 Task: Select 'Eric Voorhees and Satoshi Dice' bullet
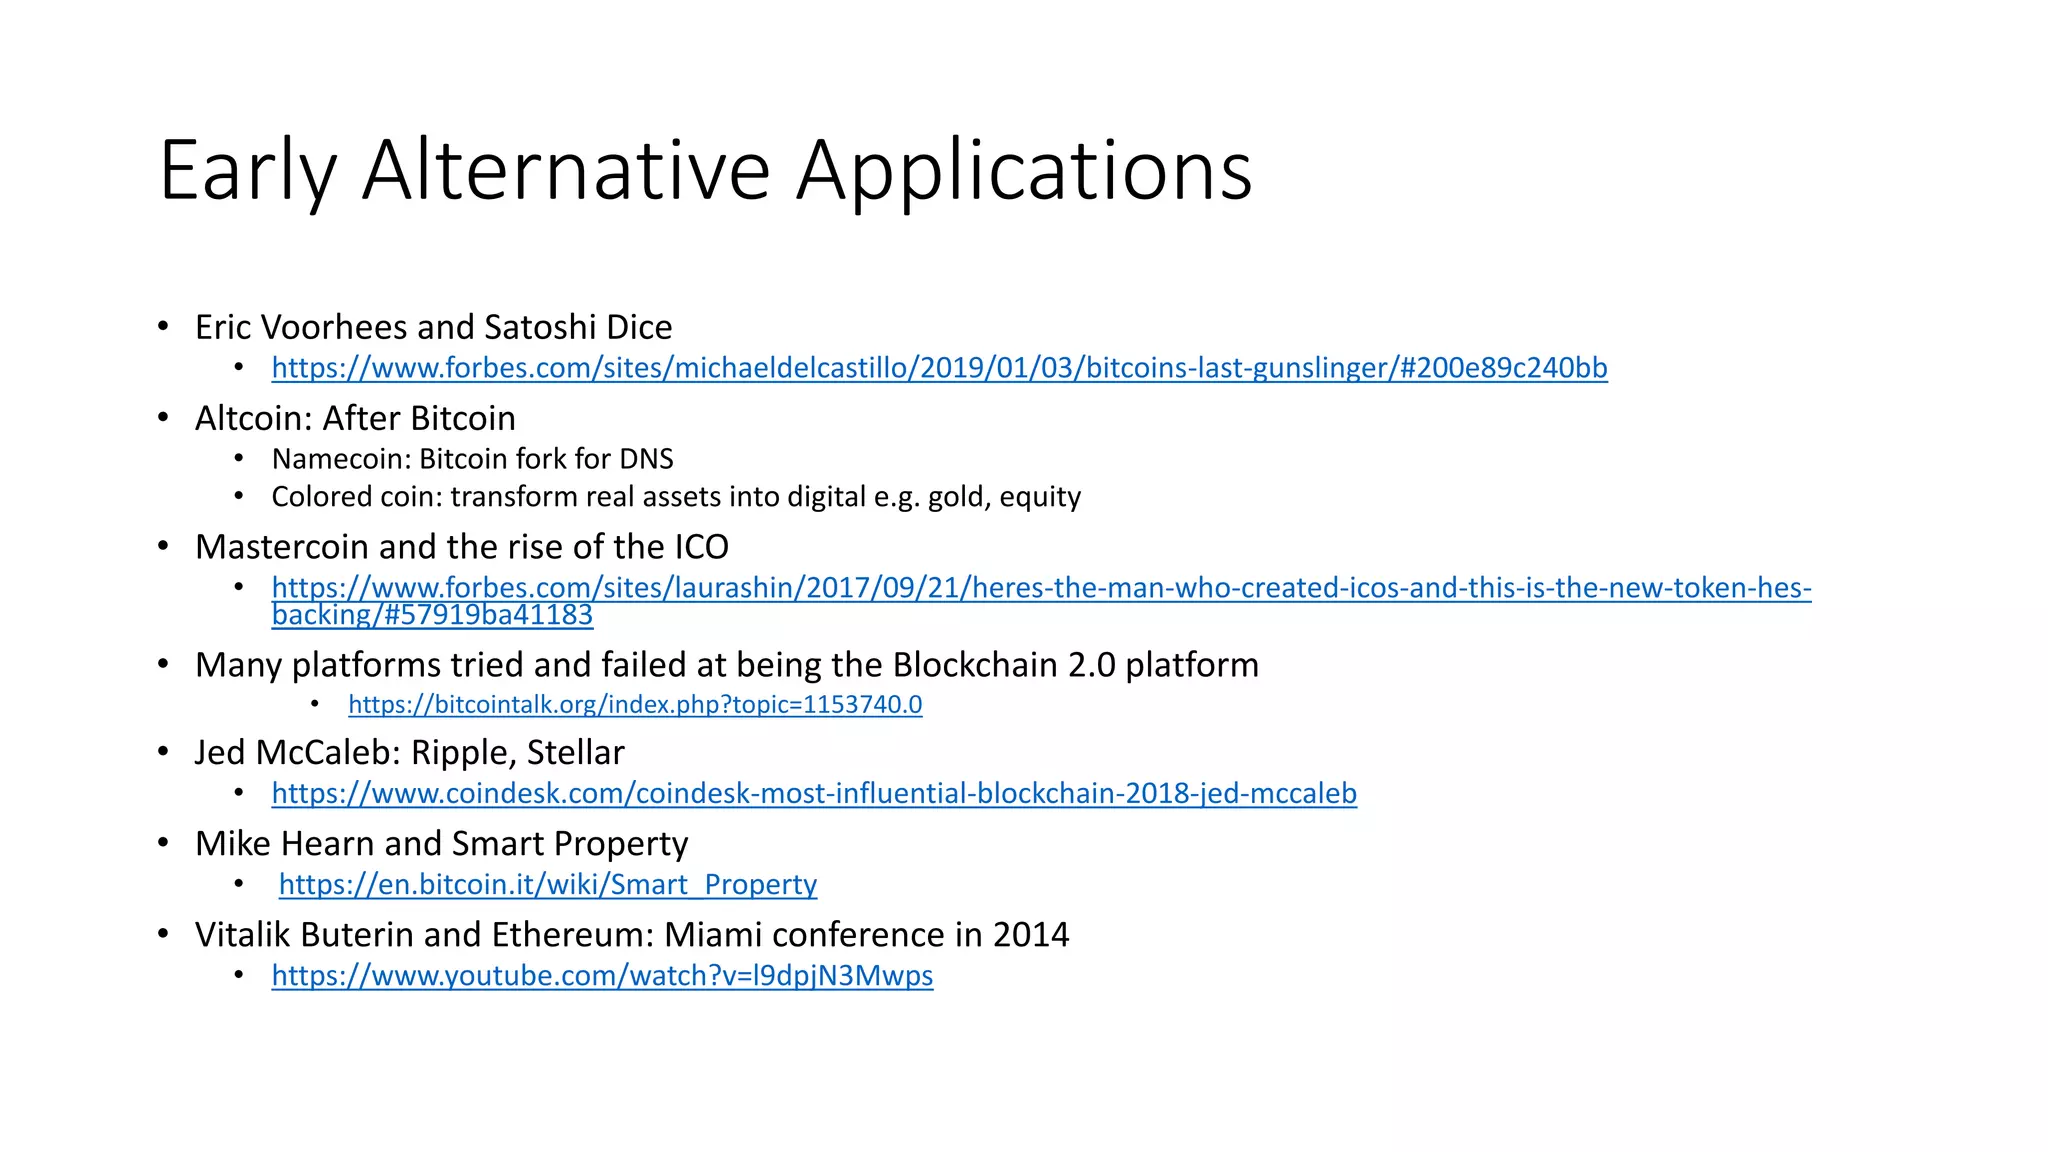pos(433,327)
